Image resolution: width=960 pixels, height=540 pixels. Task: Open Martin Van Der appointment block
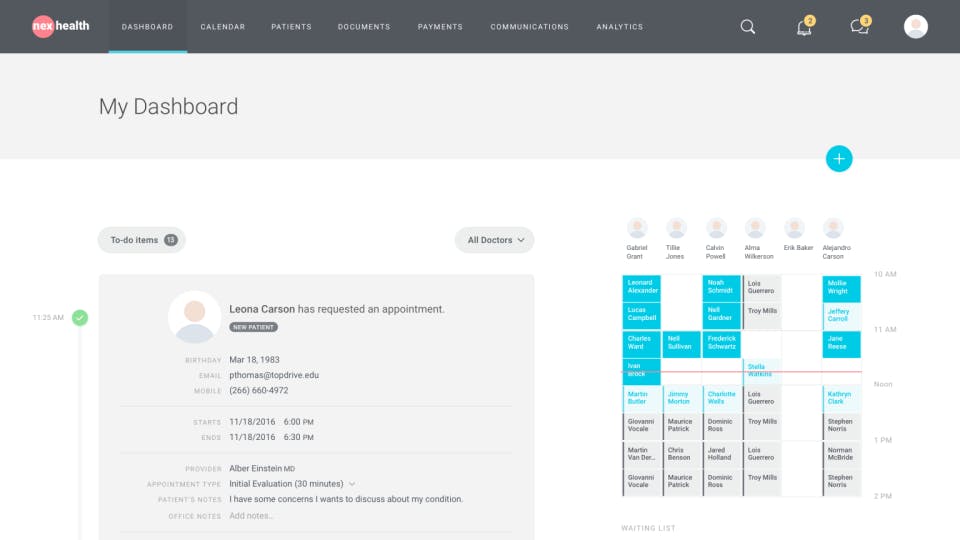[642, 455]
